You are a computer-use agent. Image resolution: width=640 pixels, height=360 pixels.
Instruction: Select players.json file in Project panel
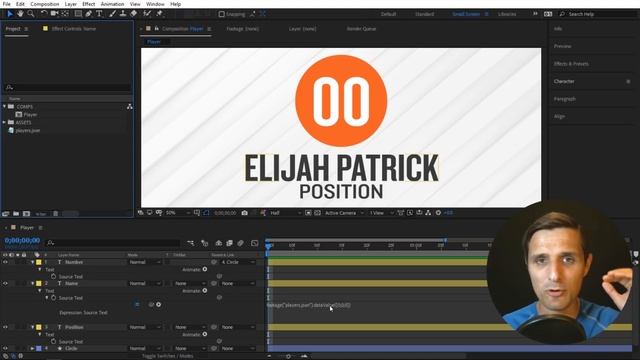[x=28, y=131]
